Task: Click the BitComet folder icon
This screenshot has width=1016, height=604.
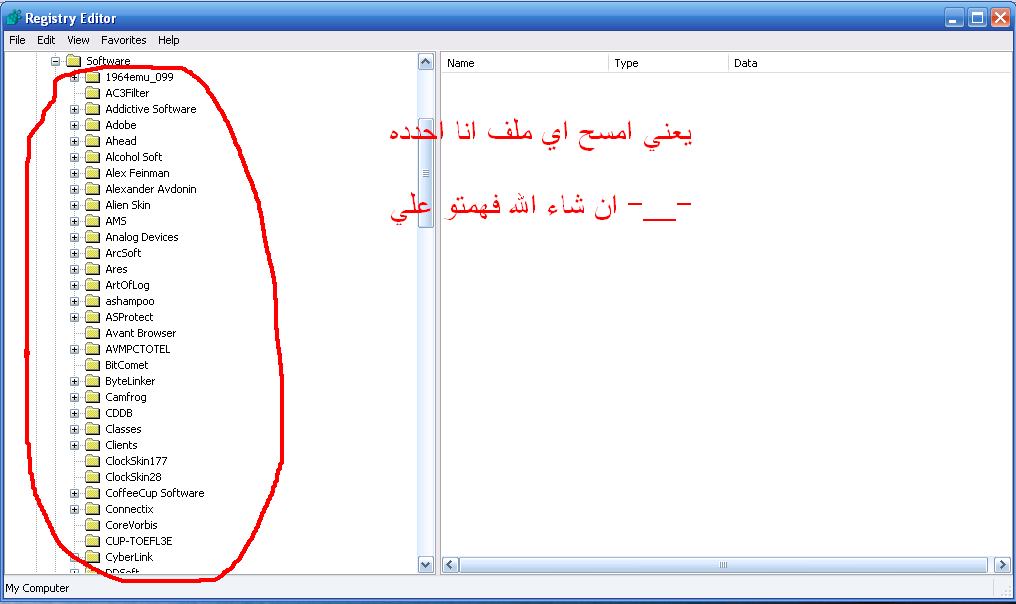Action: click(93, 365)
